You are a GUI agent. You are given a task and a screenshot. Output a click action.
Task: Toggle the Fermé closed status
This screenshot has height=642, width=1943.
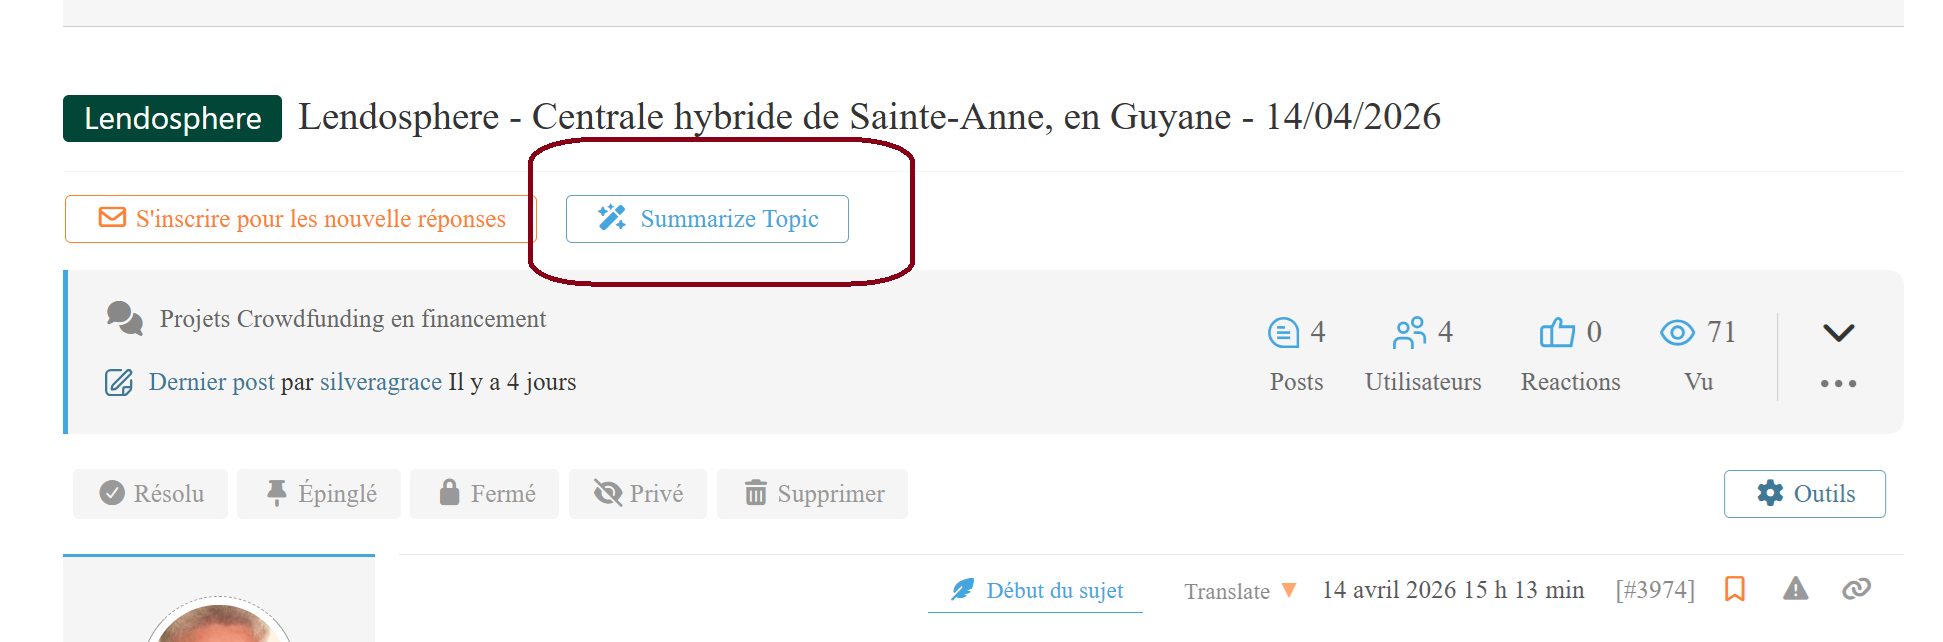[486, 494]
